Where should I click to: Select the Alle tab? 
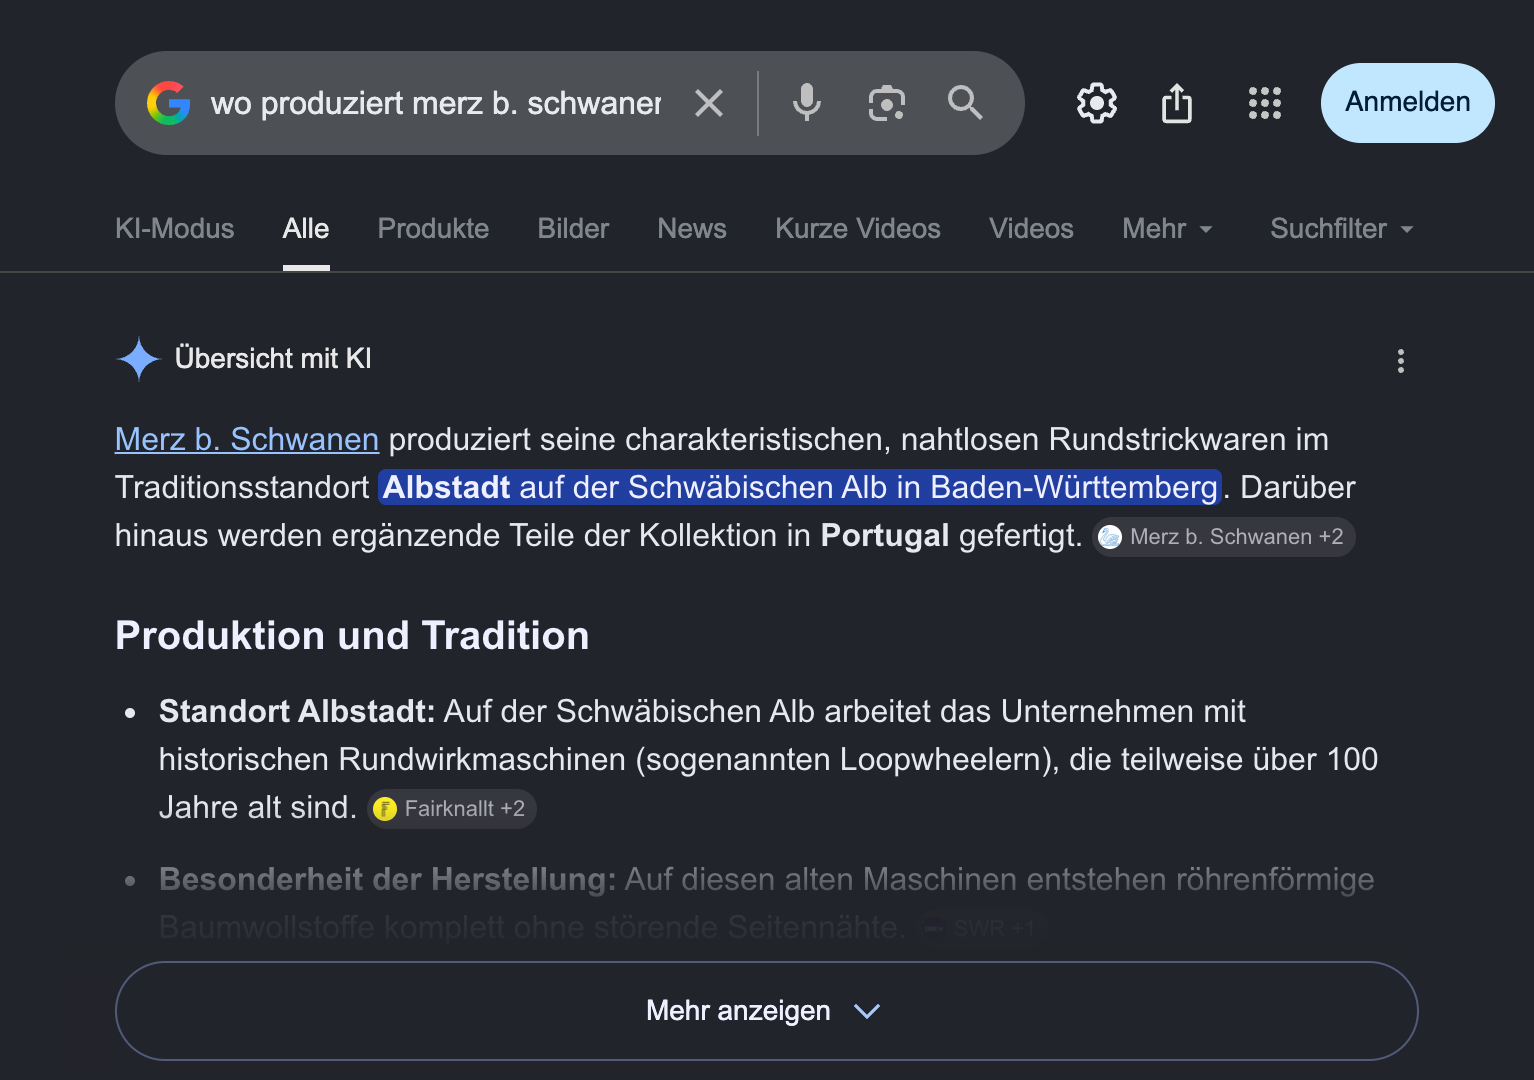point(306,229)
